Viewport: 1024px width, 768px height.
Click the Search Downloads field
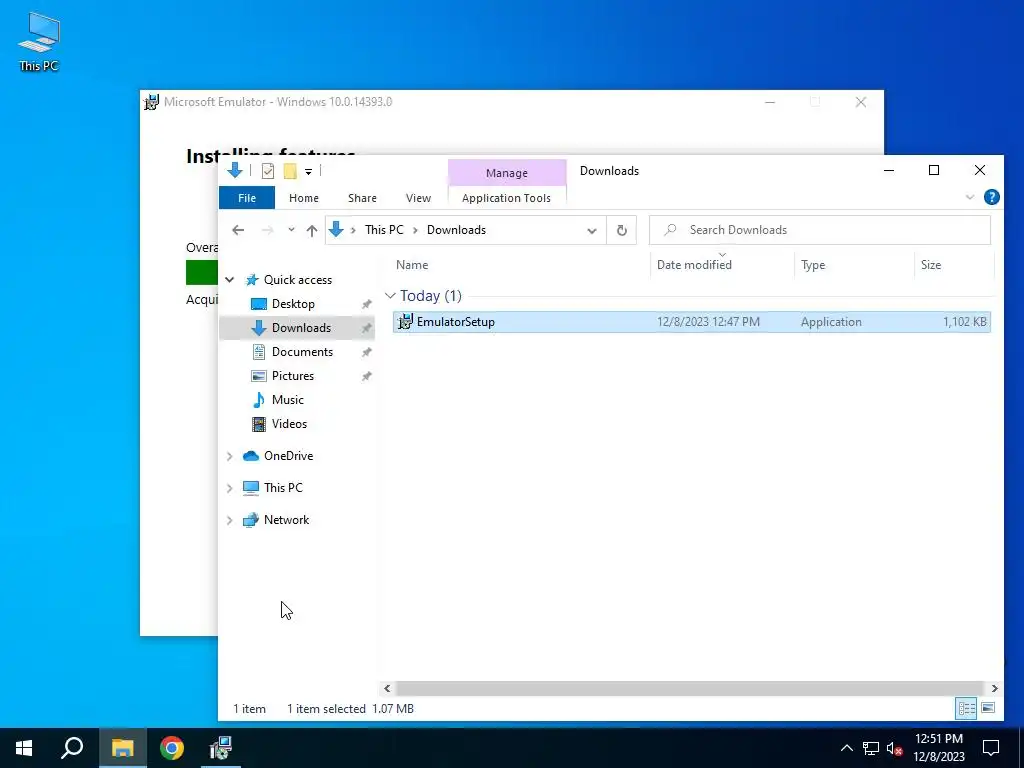pyautogui.click(x=820, y=230)
